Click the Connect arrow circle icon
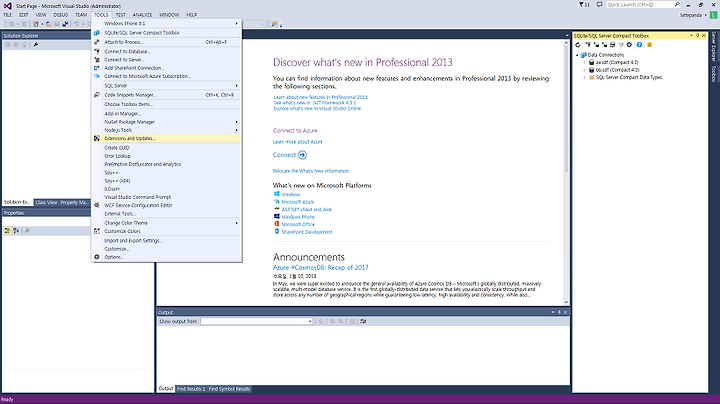Viewport: 720px width, 404px height. (302, 155)
